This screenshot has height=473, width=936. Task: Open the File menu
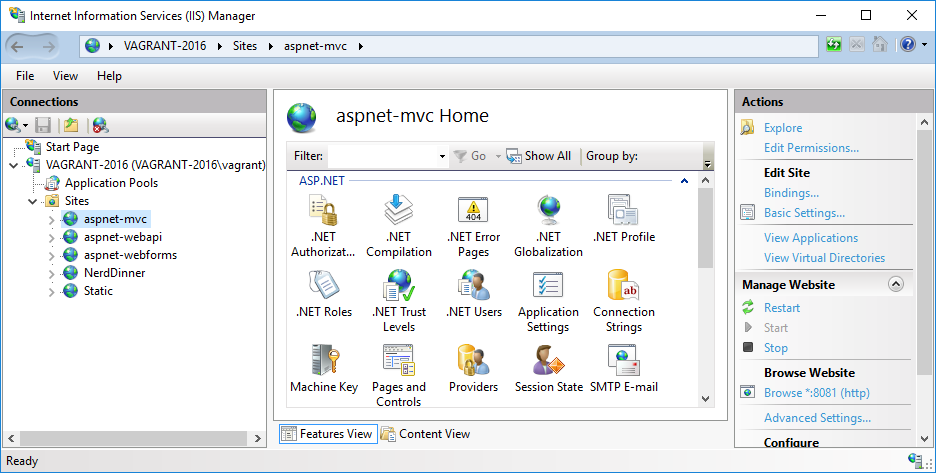click(x=25, y=76)
